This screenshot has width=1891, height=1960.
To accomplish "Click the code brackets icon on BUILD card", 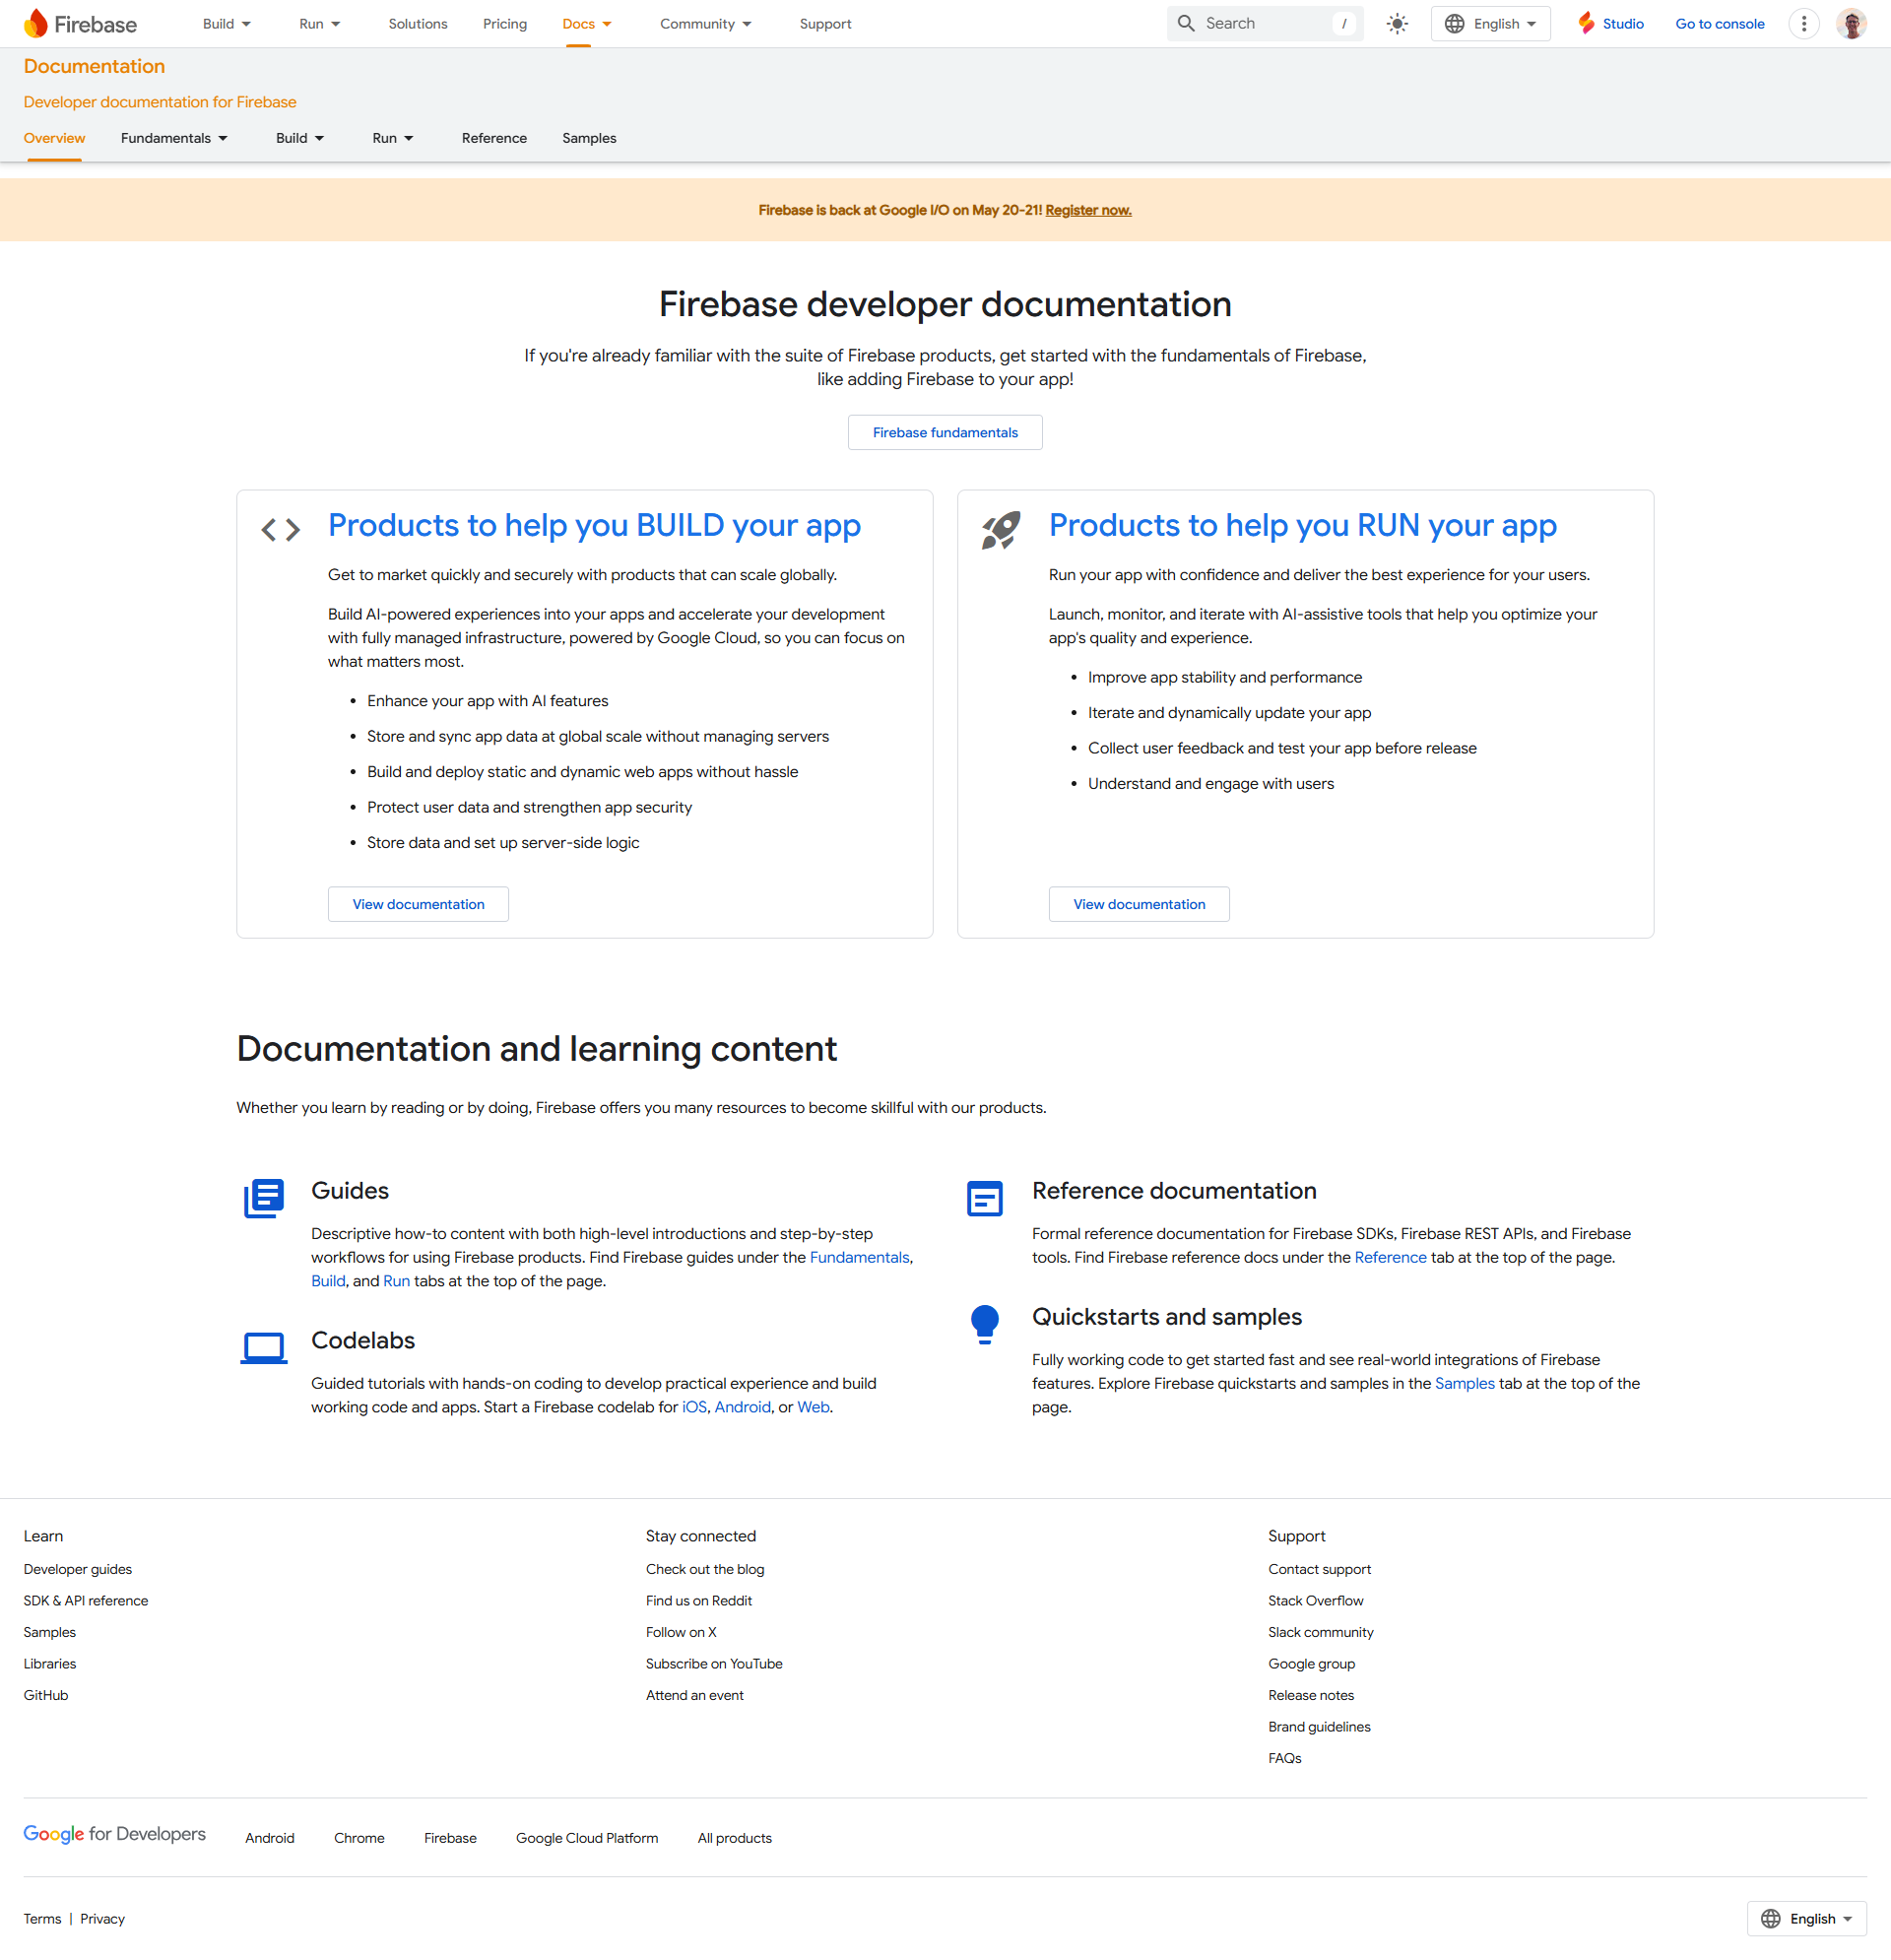I will 280,530.
